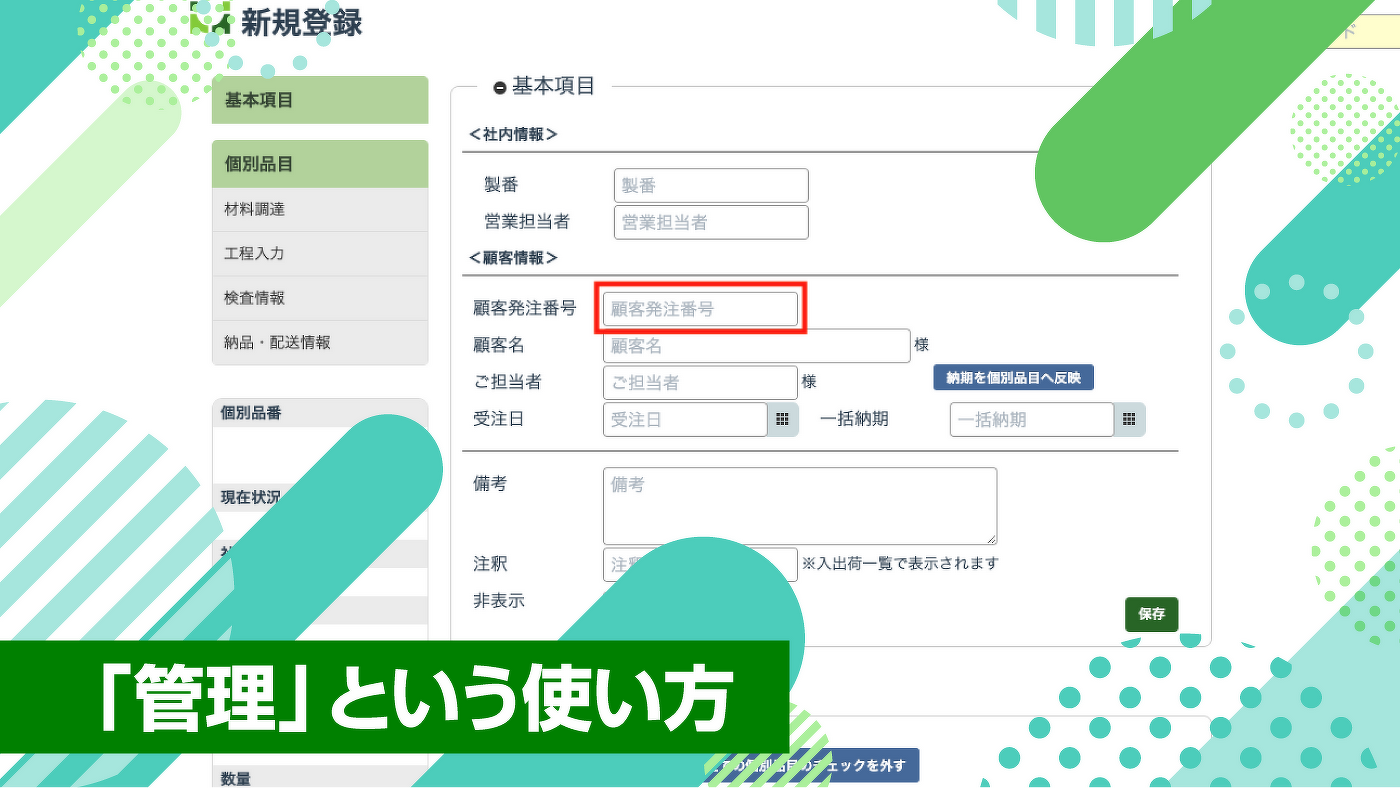This screenshot has width=1400, height=788.
Task: Click the highlighted 顧客発注番号 input field
Action: pos(700,310)
